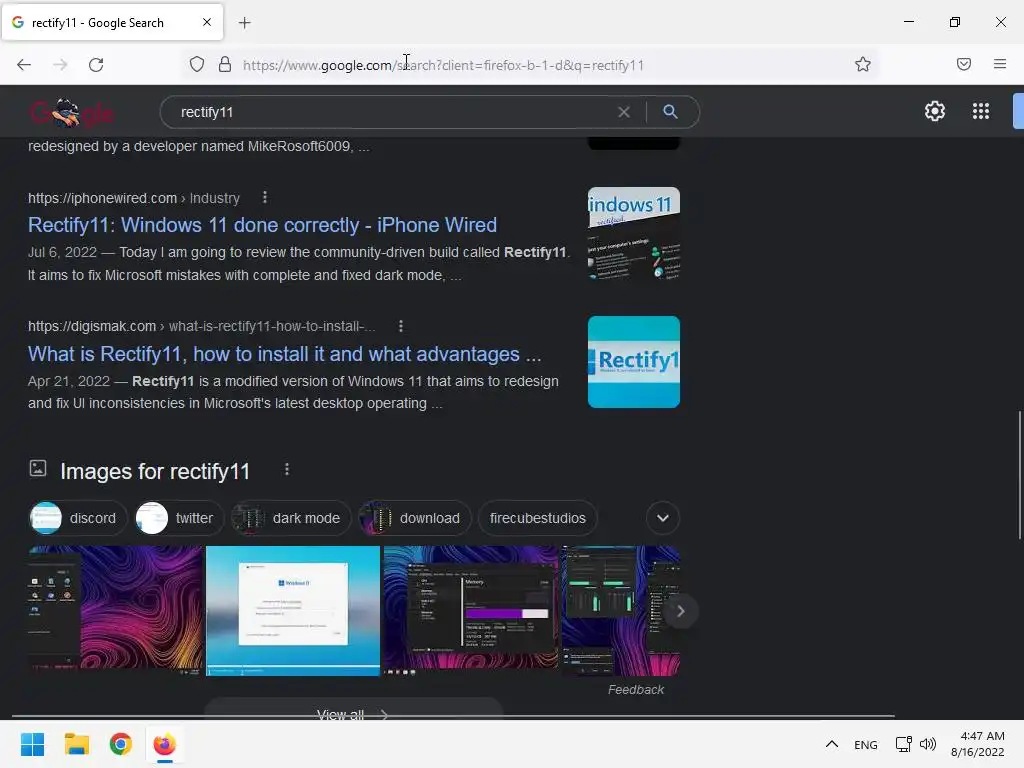
Task: Click the Google logo
Action: tap(72, 113)
